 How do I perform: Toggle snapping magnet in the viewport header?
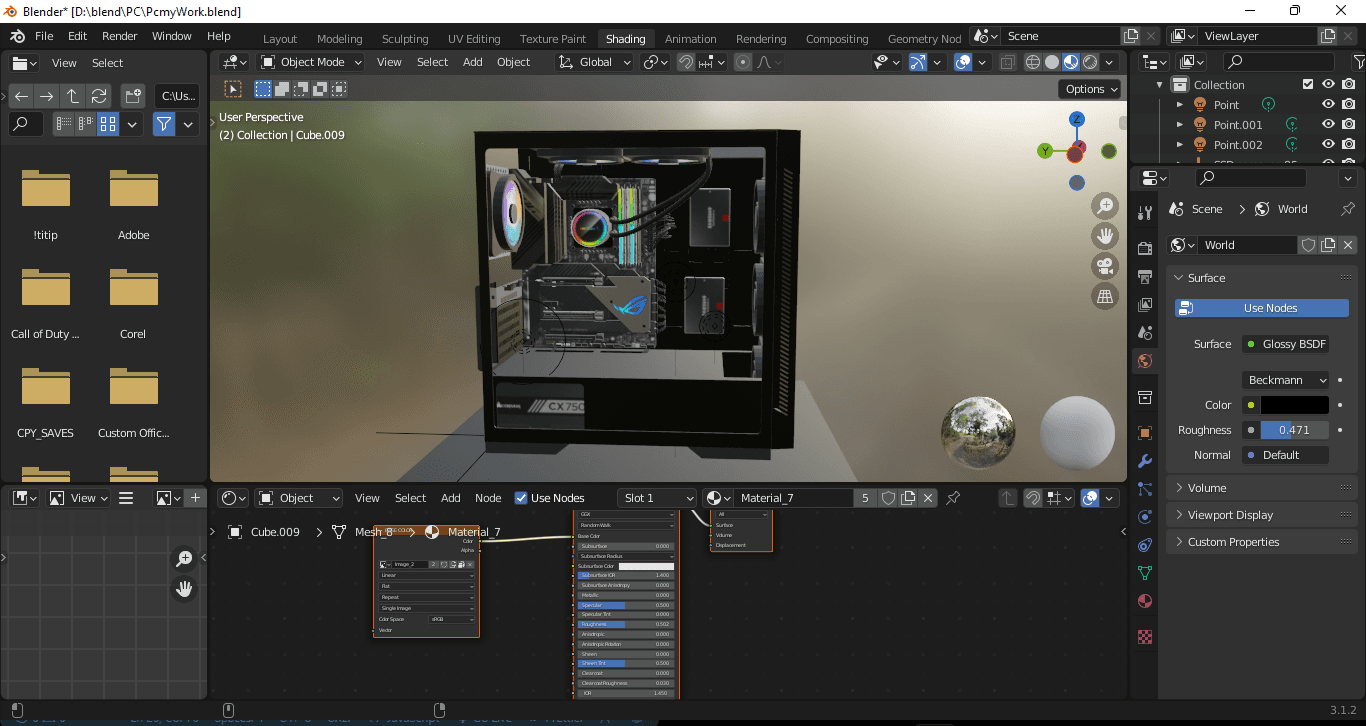coord(686,62)
